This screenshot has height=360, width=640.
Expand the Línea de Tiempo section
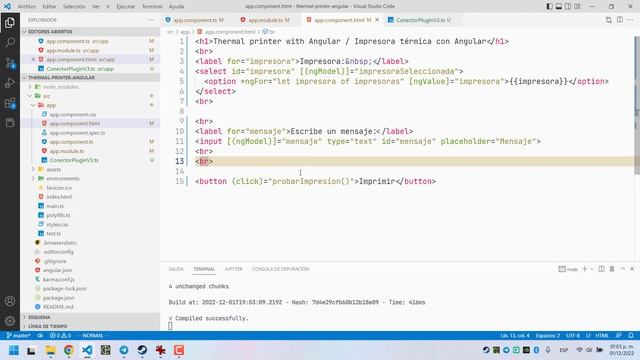pos(91,326)
